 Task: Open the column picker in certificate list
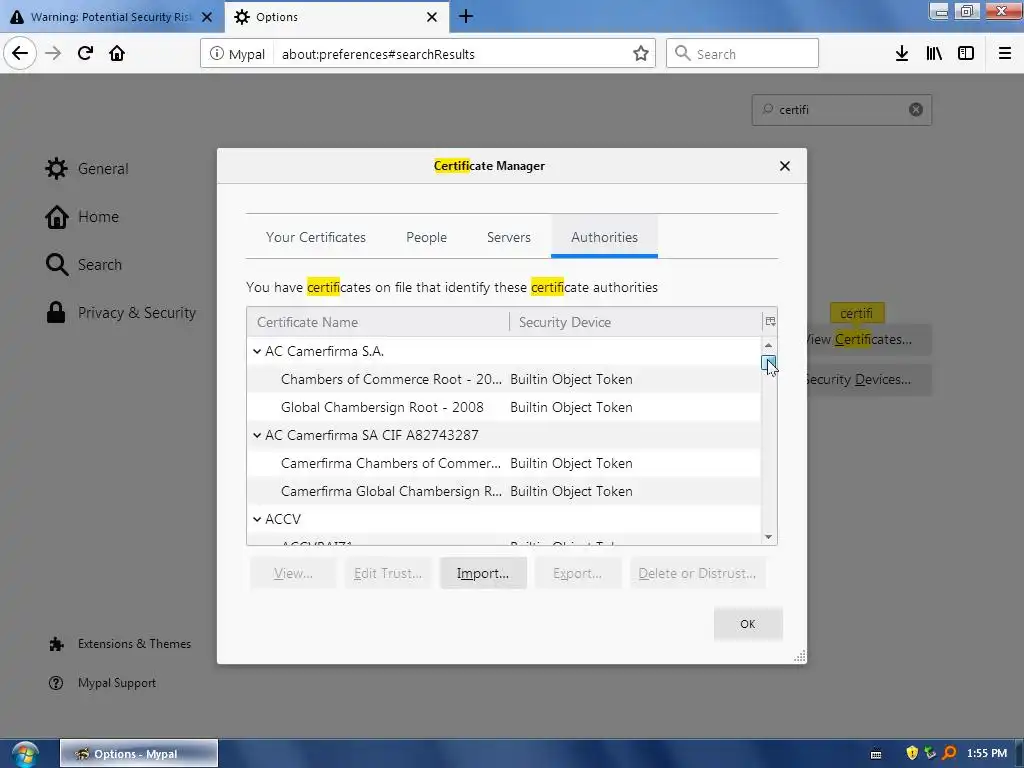[770, 321]
